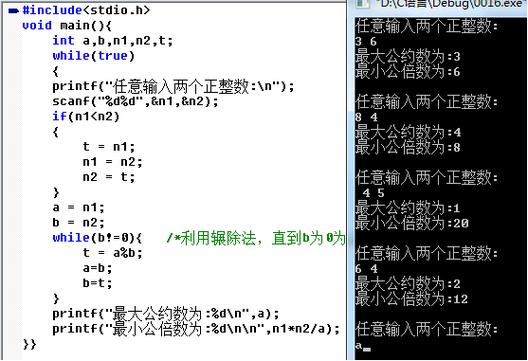Screen dimensions: 528x361
Task: Click the console title 'D:\C语言\Debug\0016.exe'
Action: coord(451,4)
